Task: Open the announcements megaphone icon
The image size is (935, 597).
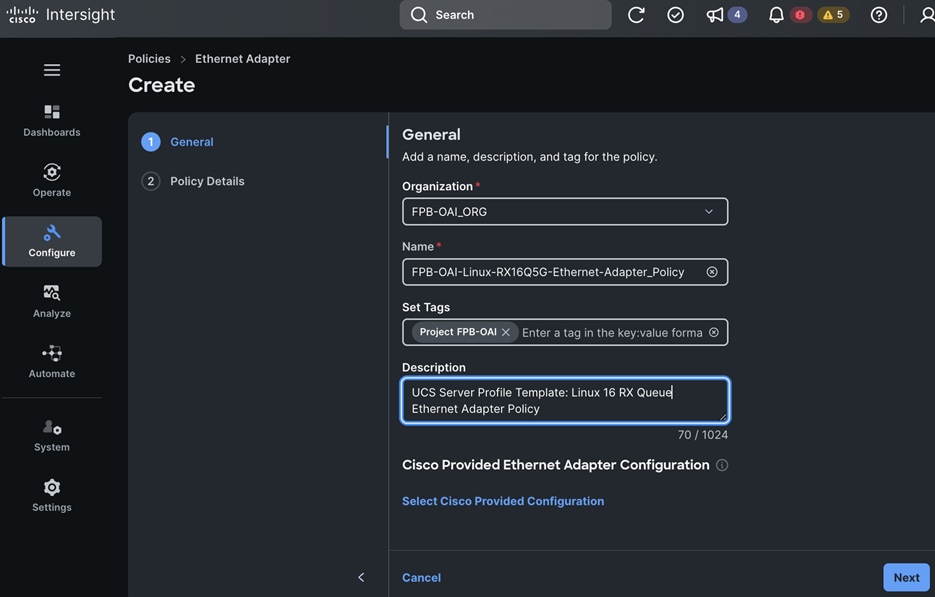Action: click(x=714, y=15)
